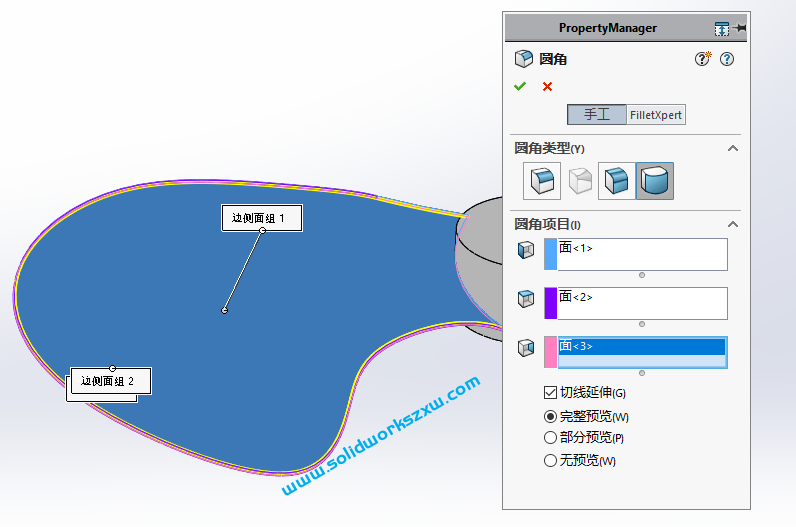Click the highlighted 面<3> selection box
The width and height of the screenshot is (796, 527).
(x=642, y=352)
